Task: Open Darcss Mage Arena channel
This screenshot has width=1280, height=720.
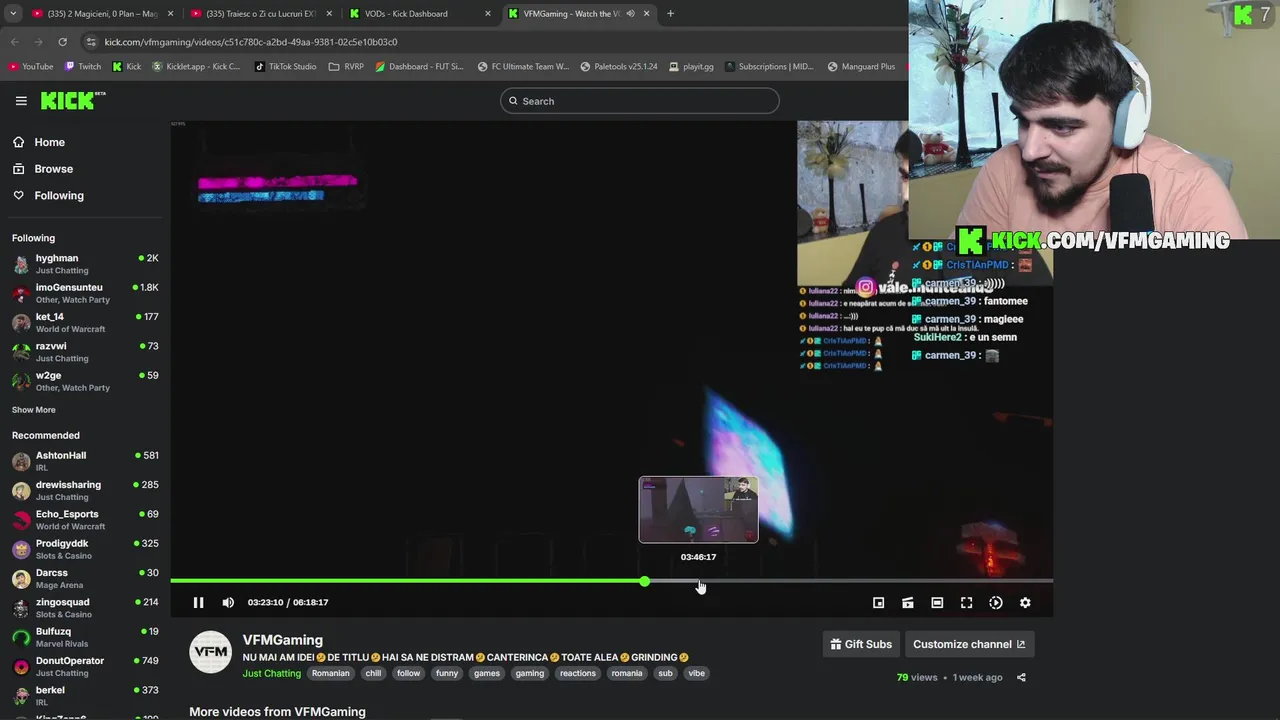Action: (85, 578)
